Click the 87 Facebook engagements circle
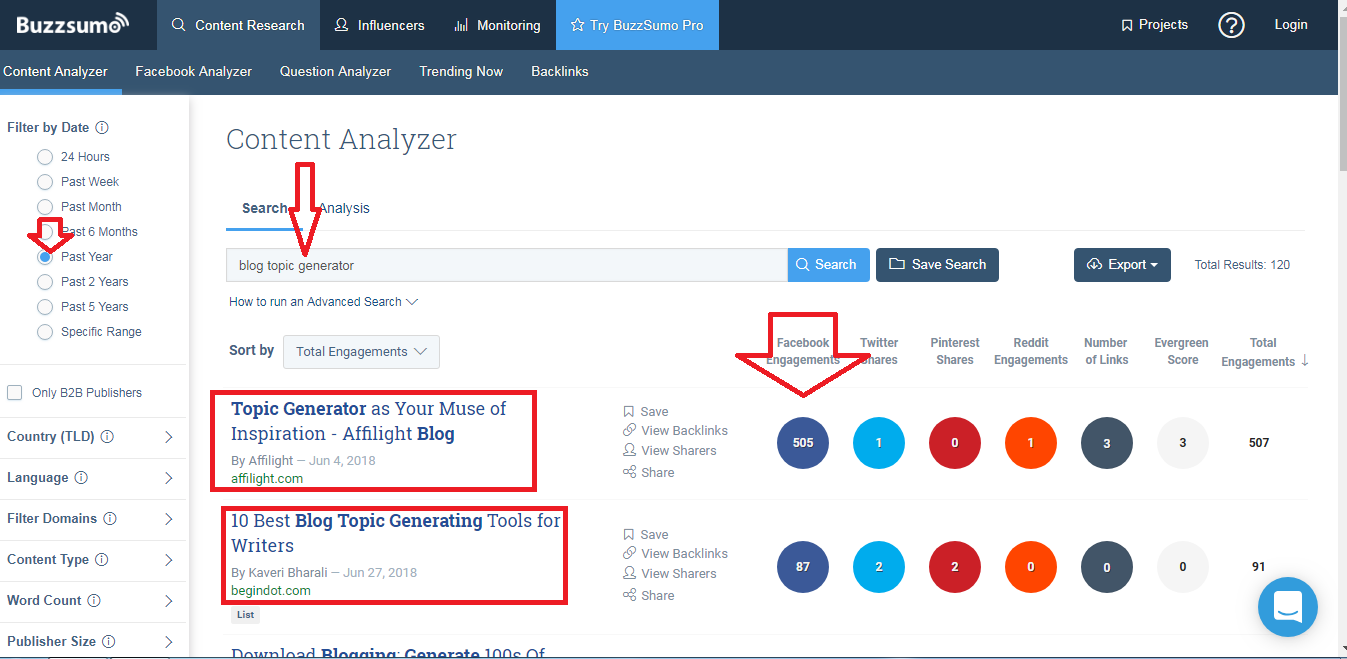The width and height of the screenshot is (1347, 659). tap(803, 567)
